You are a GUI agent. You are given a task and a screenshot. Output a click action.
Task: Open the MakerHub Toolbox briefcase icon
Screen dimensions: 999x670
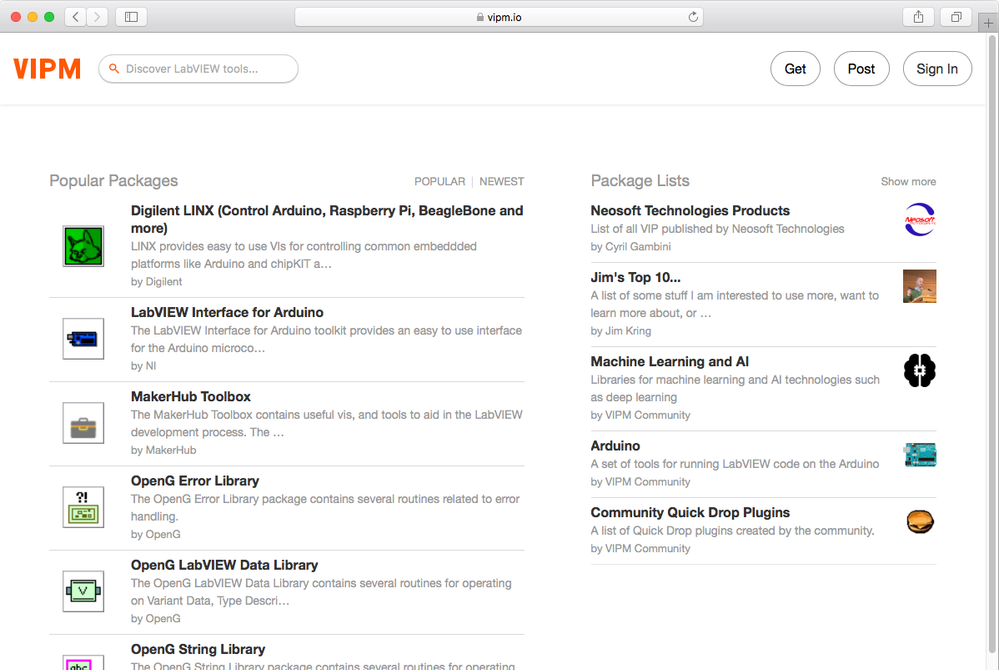(83, 423)
